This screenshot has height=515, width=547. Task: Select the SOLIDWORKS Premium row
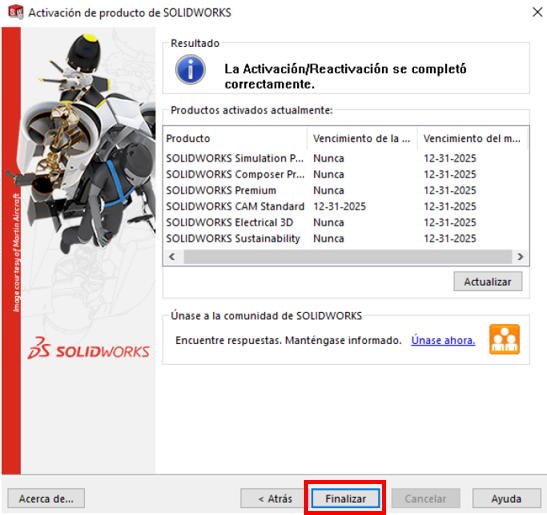pyautogui.click(x=345, y=191)
